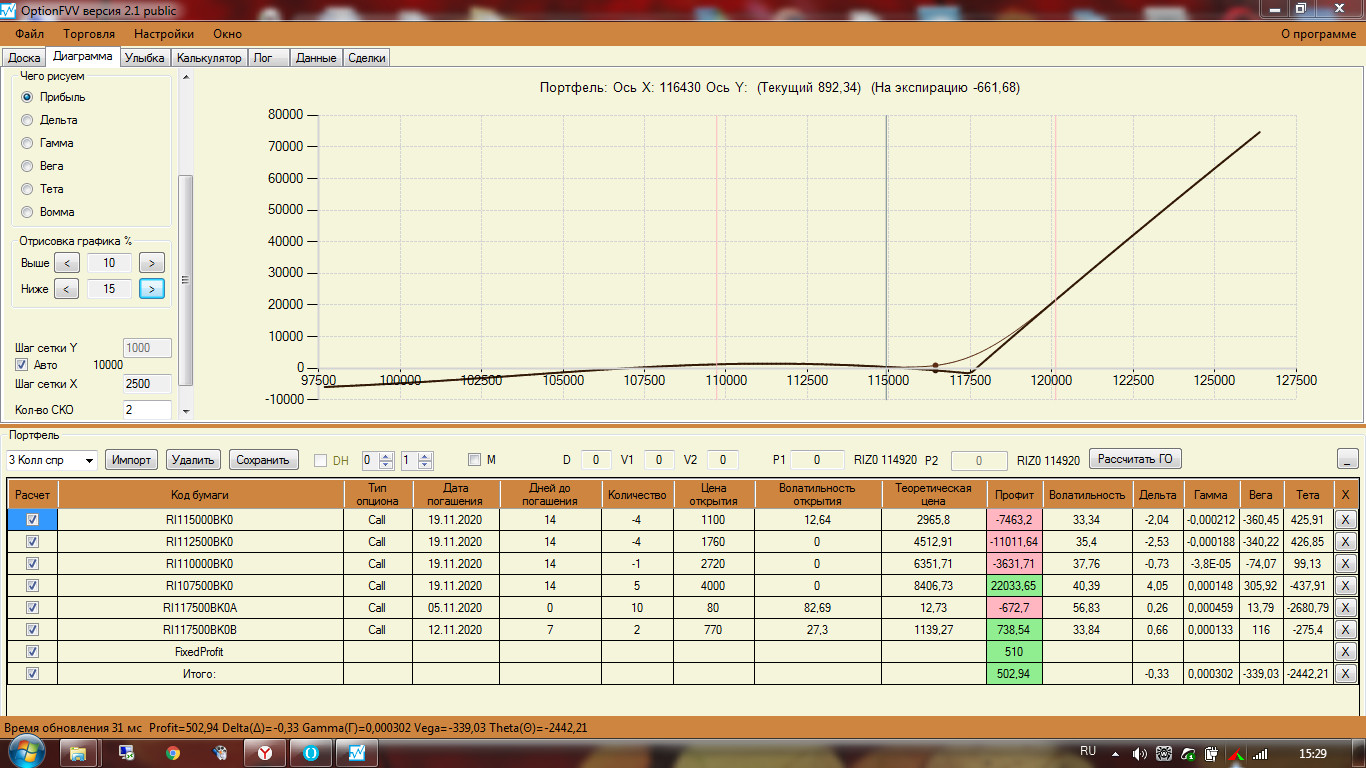The image size is (1366, 768).
Task: Open the О программе menu
Action: click(x=1319, y=34)
